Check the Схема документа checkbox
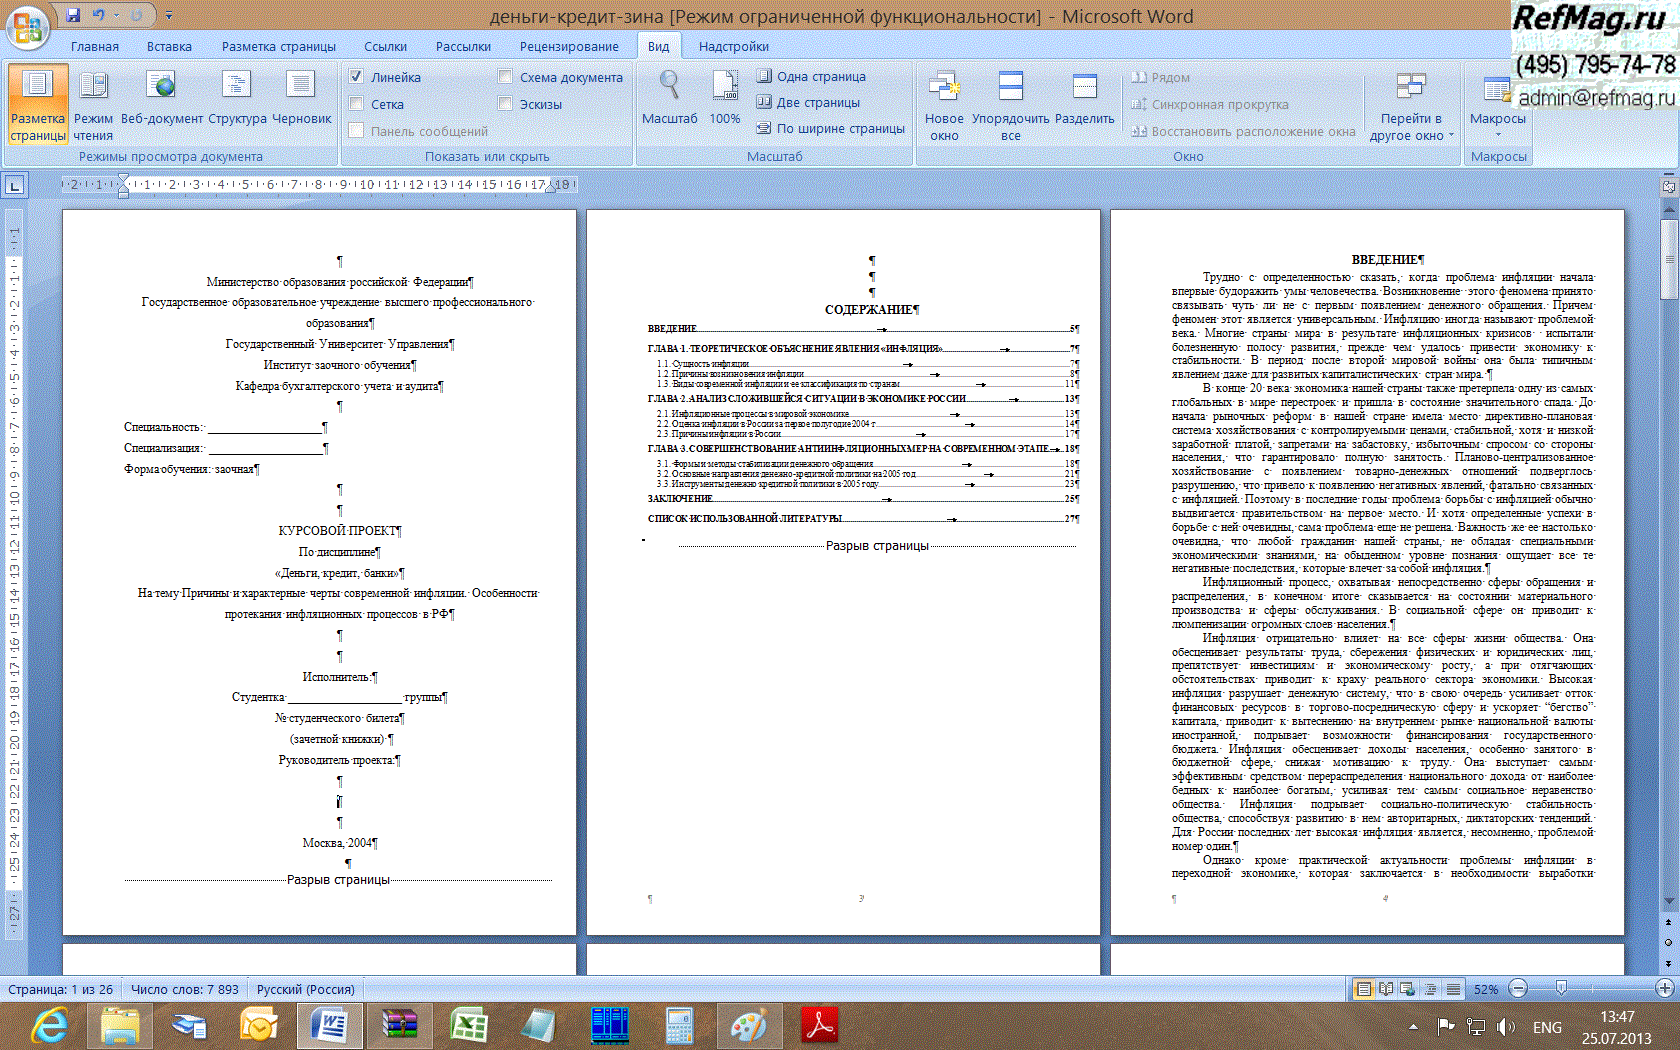Image resolution: width=1680 pixels, height=1050 pixels. [505, 77]
